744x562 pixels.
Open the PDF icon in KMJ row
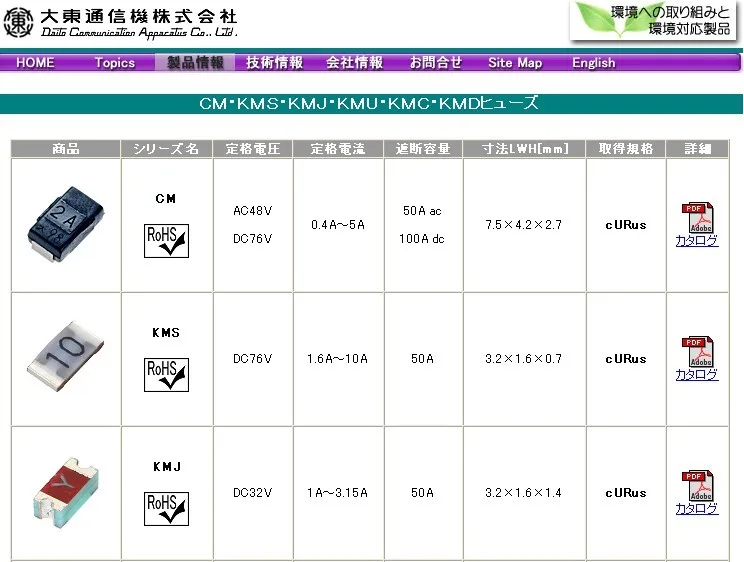click(x=697, y=486)
